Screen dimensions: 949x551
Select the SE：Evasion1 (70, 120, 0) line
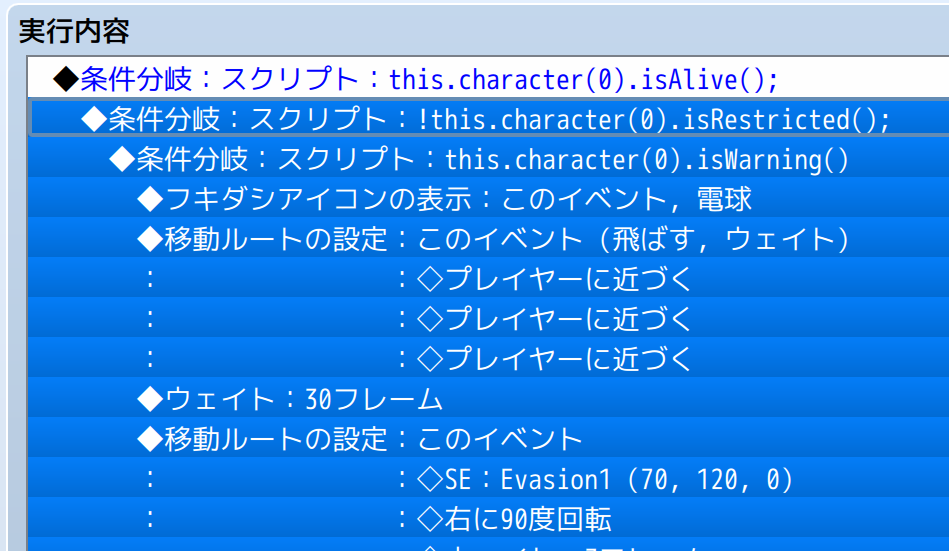tap(605, 479)
